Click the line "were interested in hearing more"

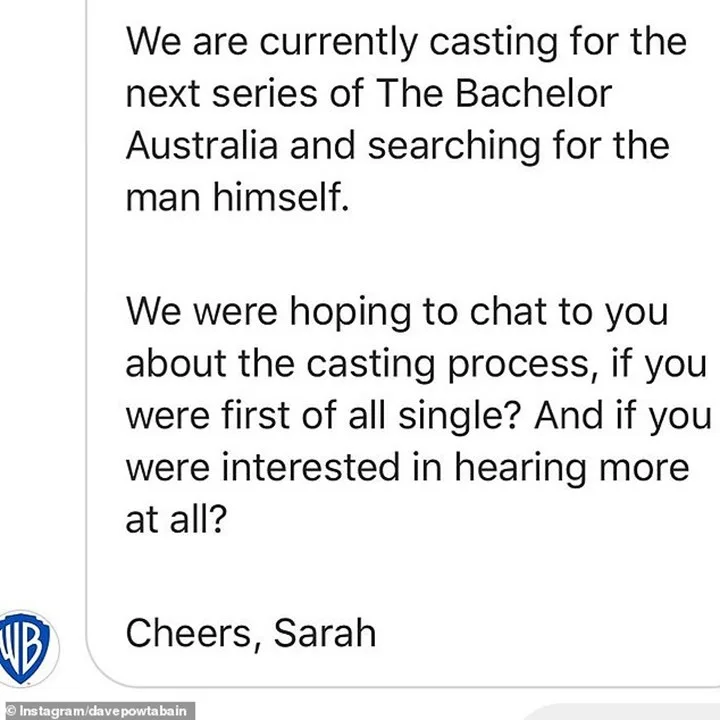tap(408, 467)
